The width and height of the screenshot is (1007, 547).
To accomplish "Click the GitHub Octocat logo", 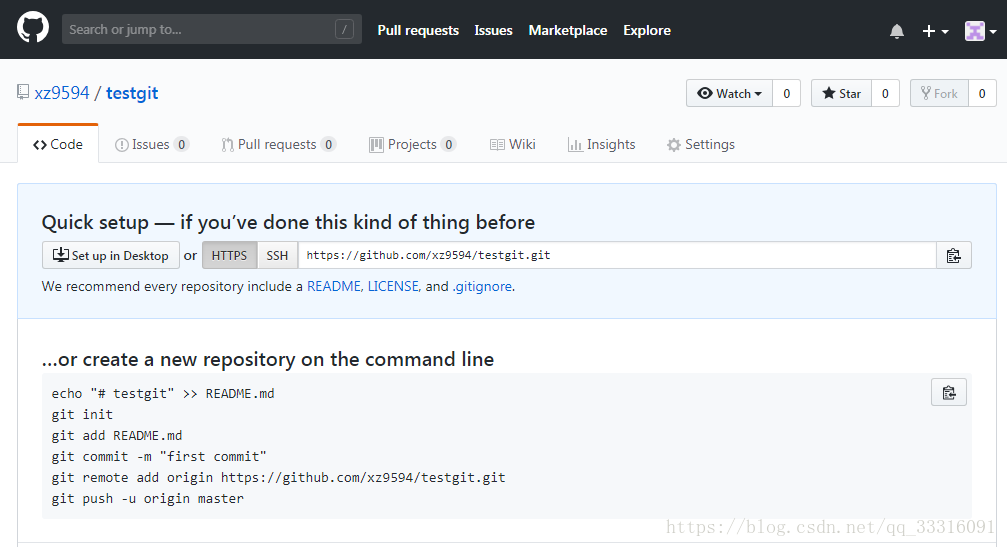I will 33,29.
